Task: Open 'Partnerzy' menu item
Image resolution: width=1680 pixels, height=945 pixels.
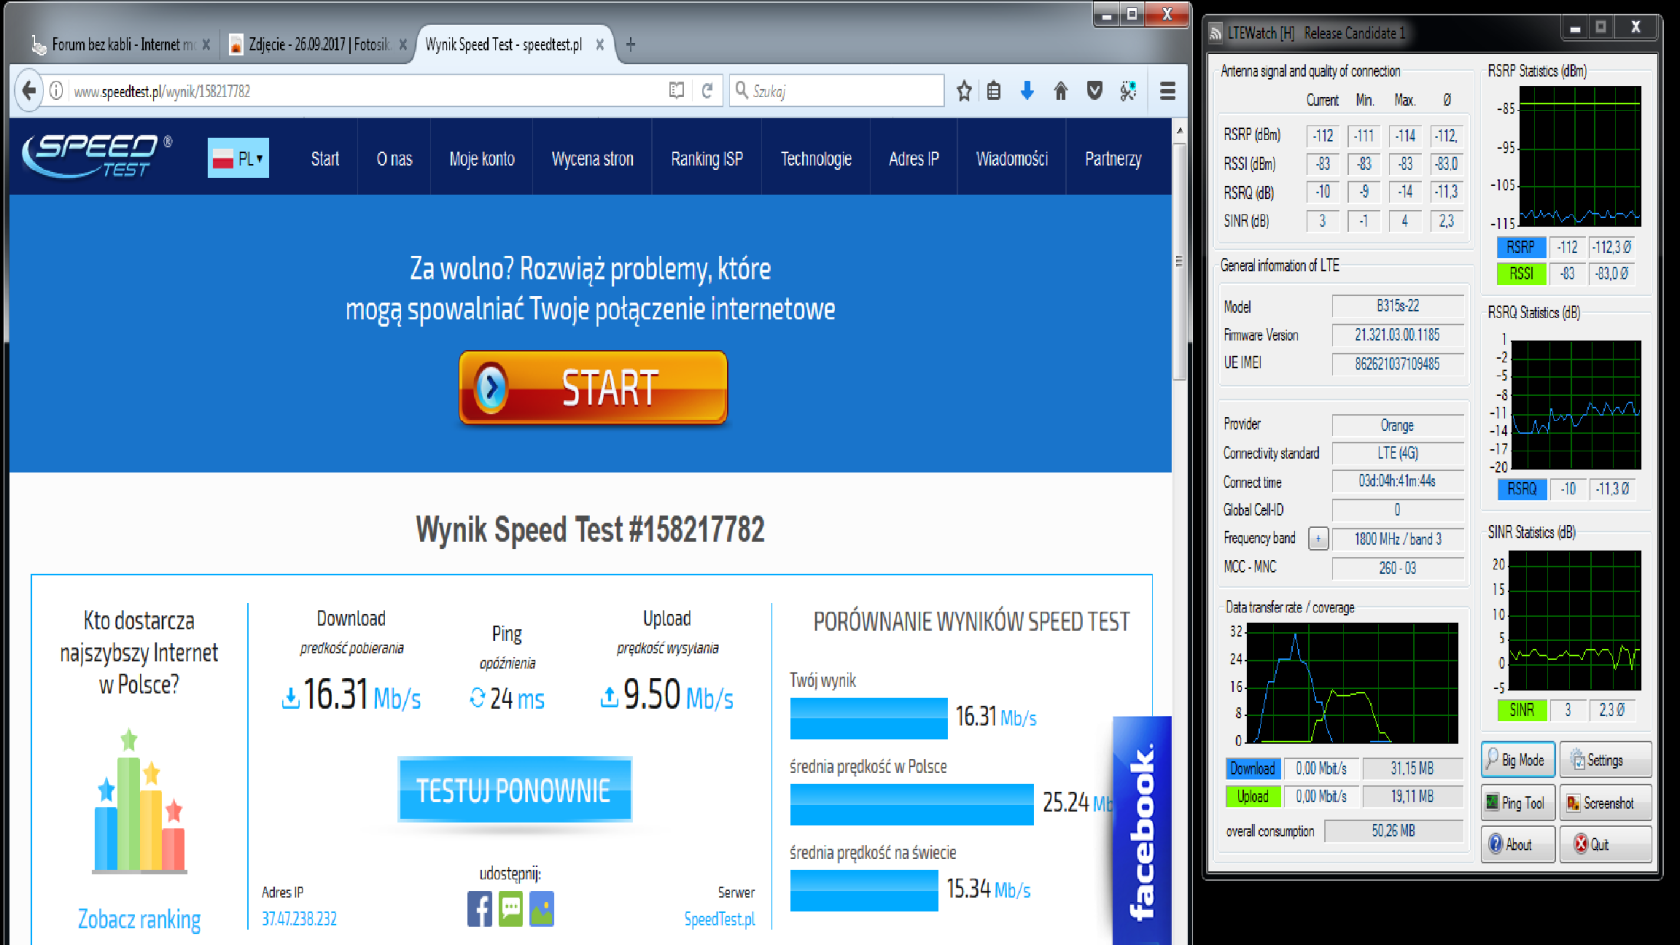Action: pos(1113,159)
